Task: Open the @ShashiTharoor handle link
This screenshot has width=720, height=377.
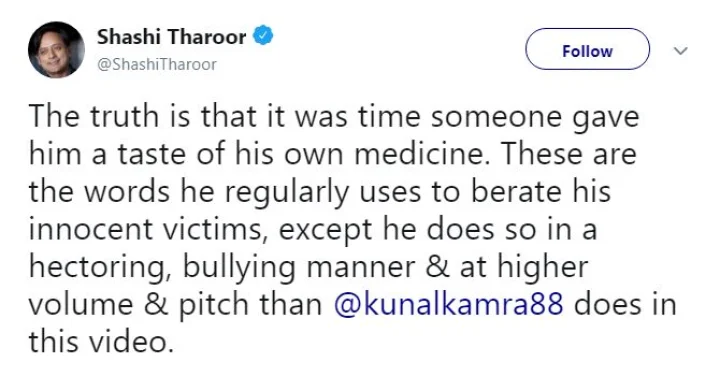Action: pyautogui.click(x=156, y=65)
